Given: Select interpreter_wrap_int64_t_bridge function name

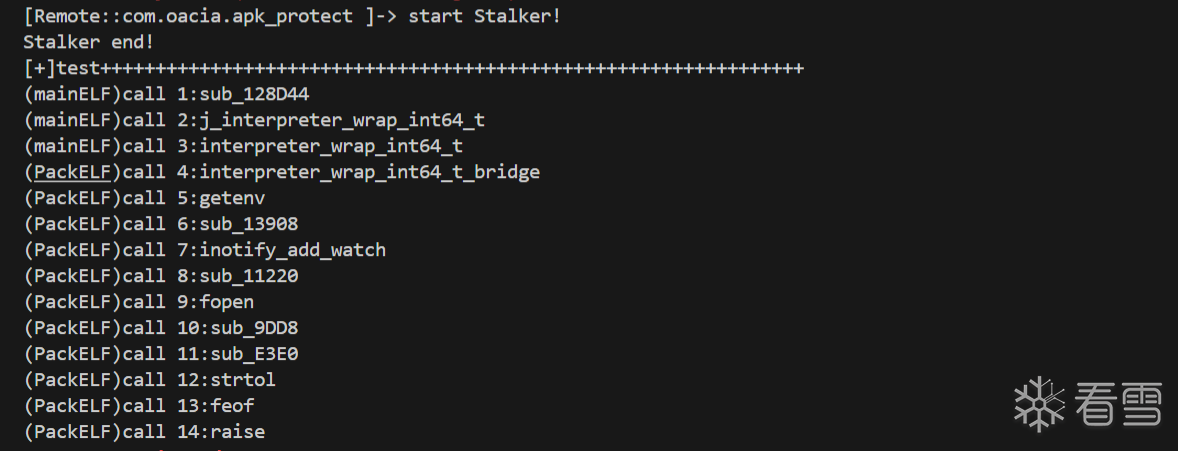Looking at the screenshot, I should [369, 172].
